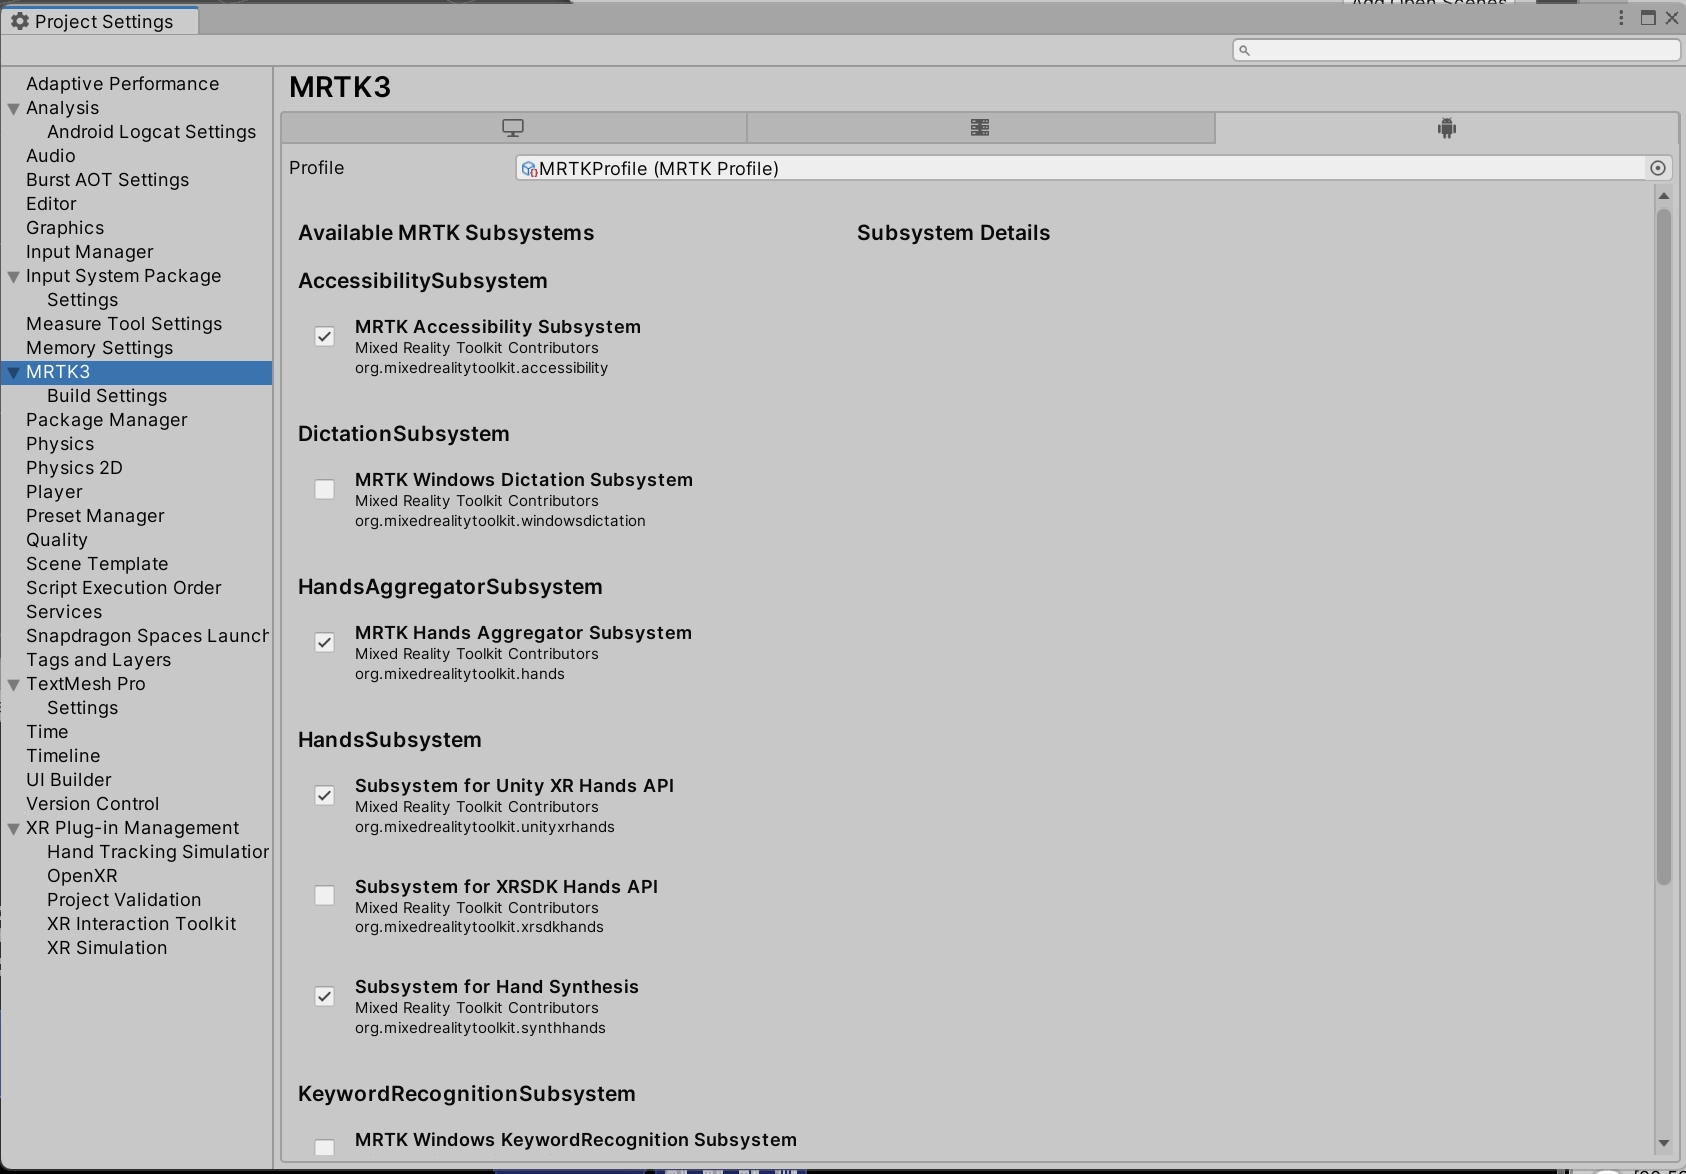Open UI Builder settings
The image size is (1686, 1174).
point(136,780)
